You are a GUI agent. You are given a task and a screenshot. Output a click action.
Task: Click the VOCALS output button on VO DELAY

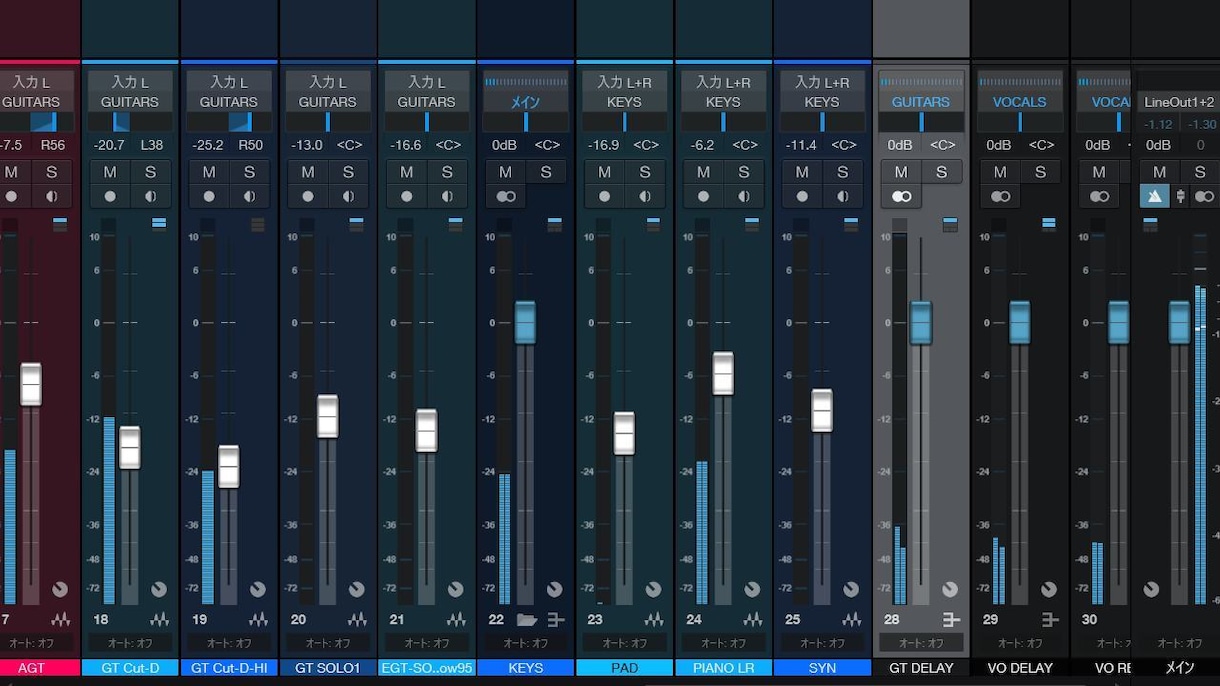[1019, 102]
